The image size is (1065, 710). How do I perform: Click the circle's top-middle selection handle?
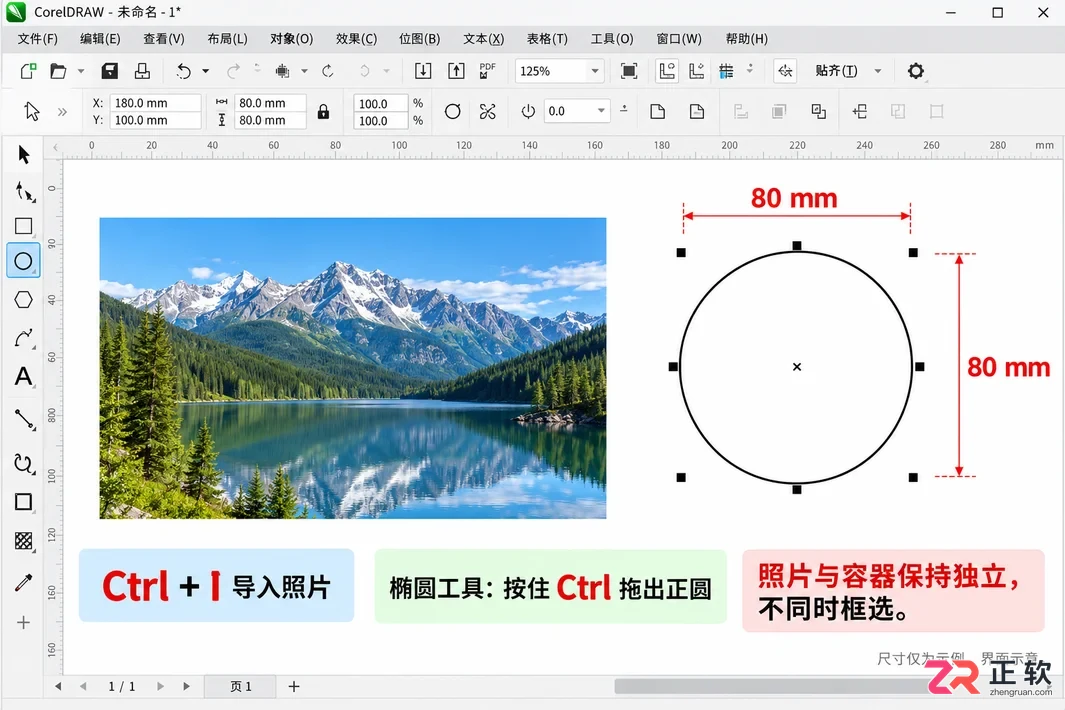(x=797, y=245)
